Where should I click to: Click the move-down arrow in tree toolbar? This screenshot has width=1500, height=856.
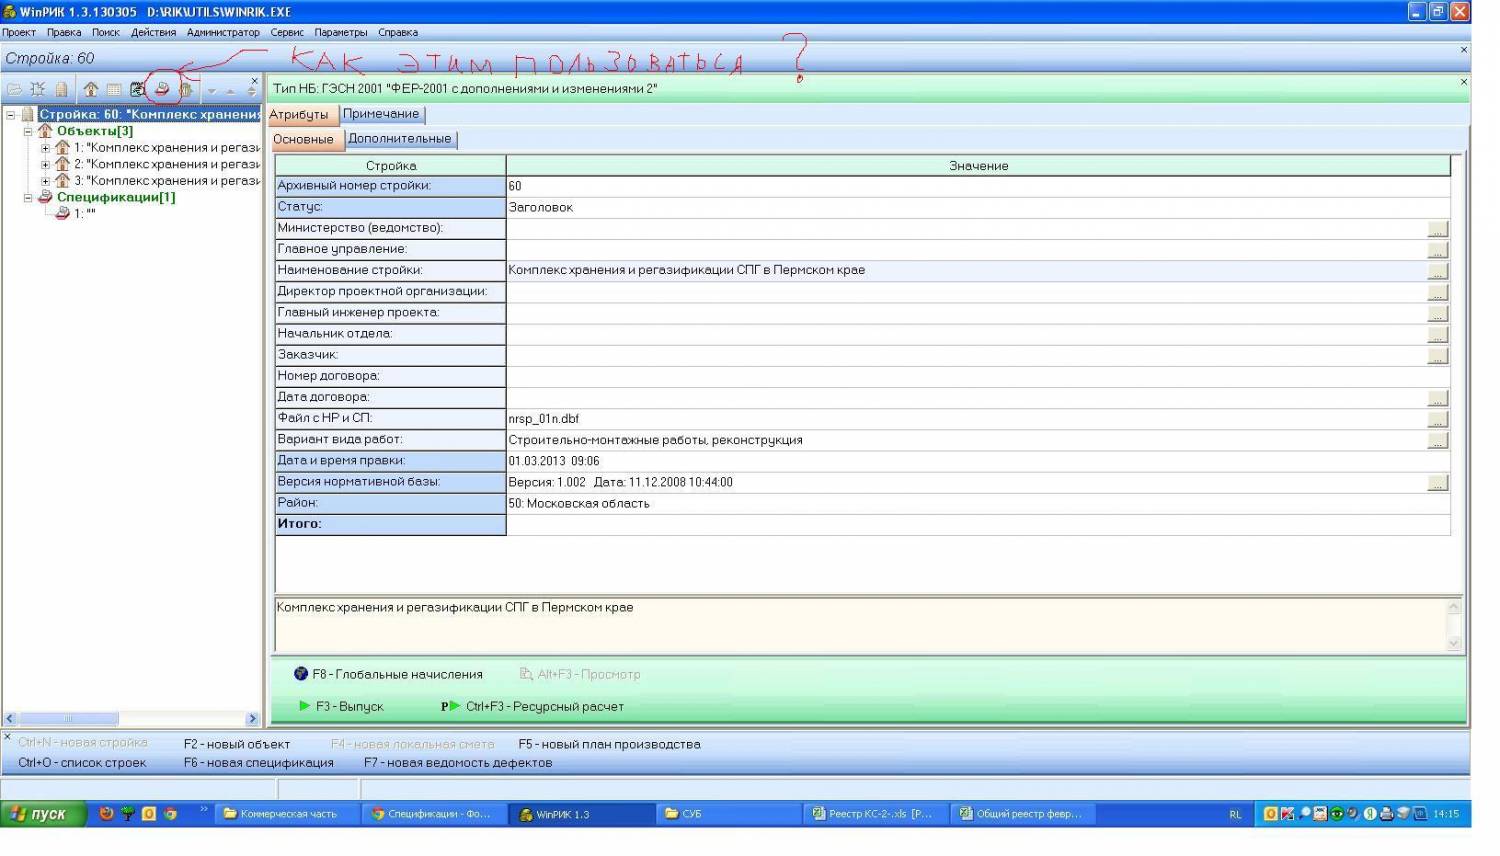[211, 91]
